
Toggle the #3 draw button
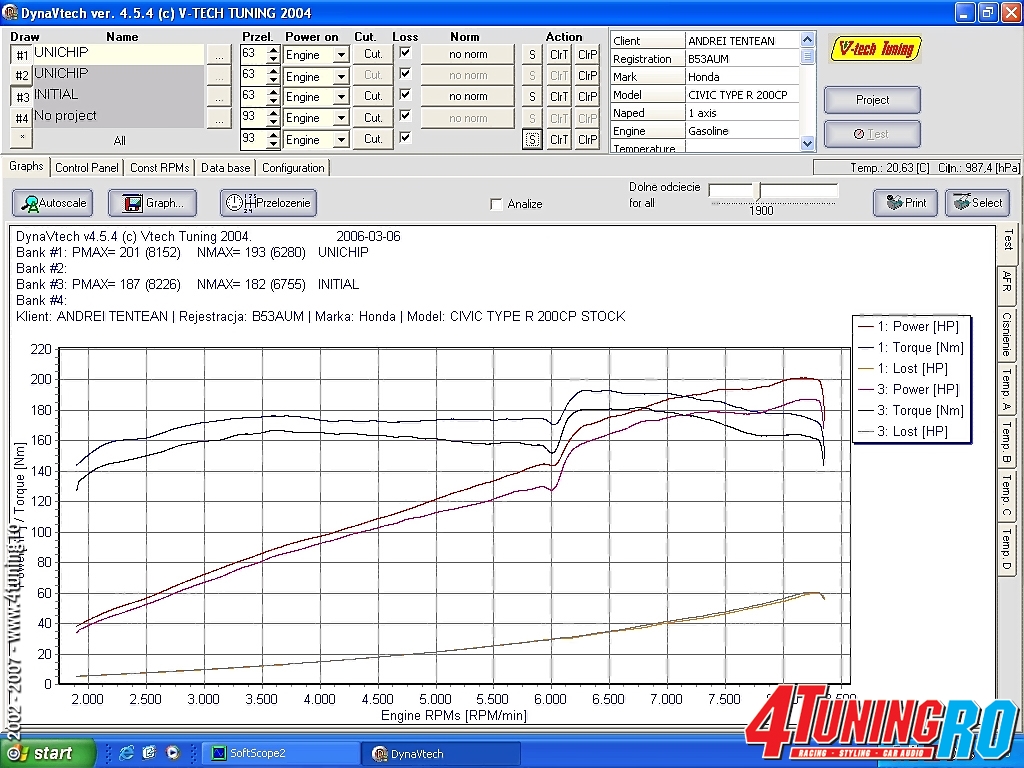pyautogui.click(x=22, y=97)
